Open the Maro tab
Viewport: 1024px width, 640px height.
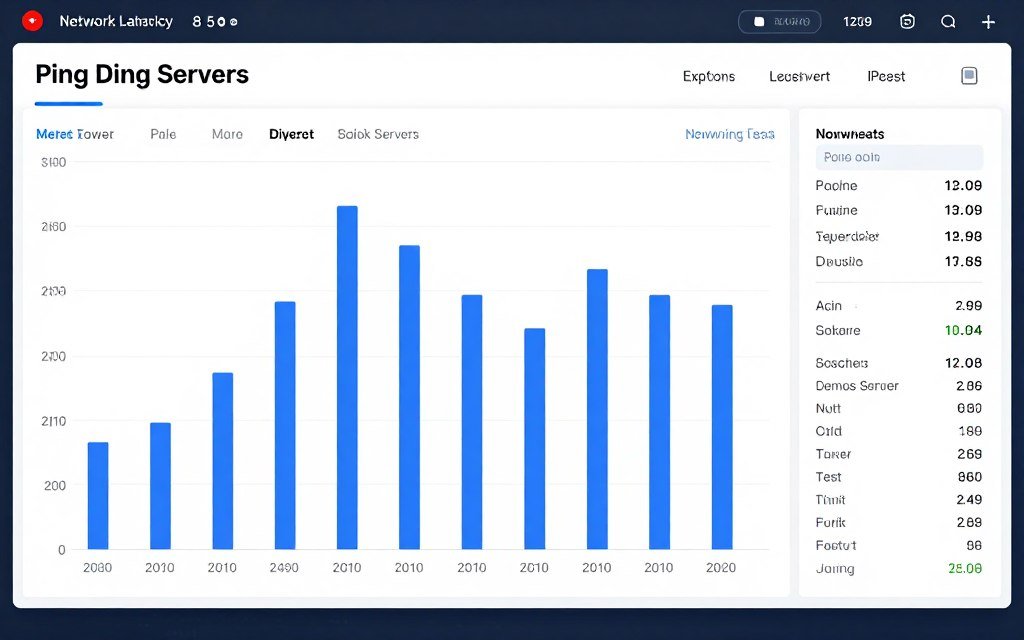click(227, 134)
